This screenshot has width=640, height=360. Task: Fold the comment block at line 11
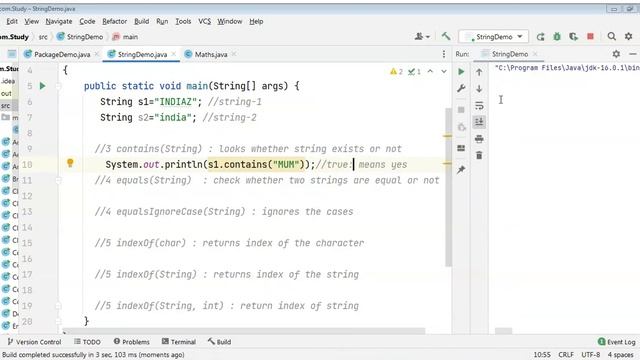tap(58, 180)
